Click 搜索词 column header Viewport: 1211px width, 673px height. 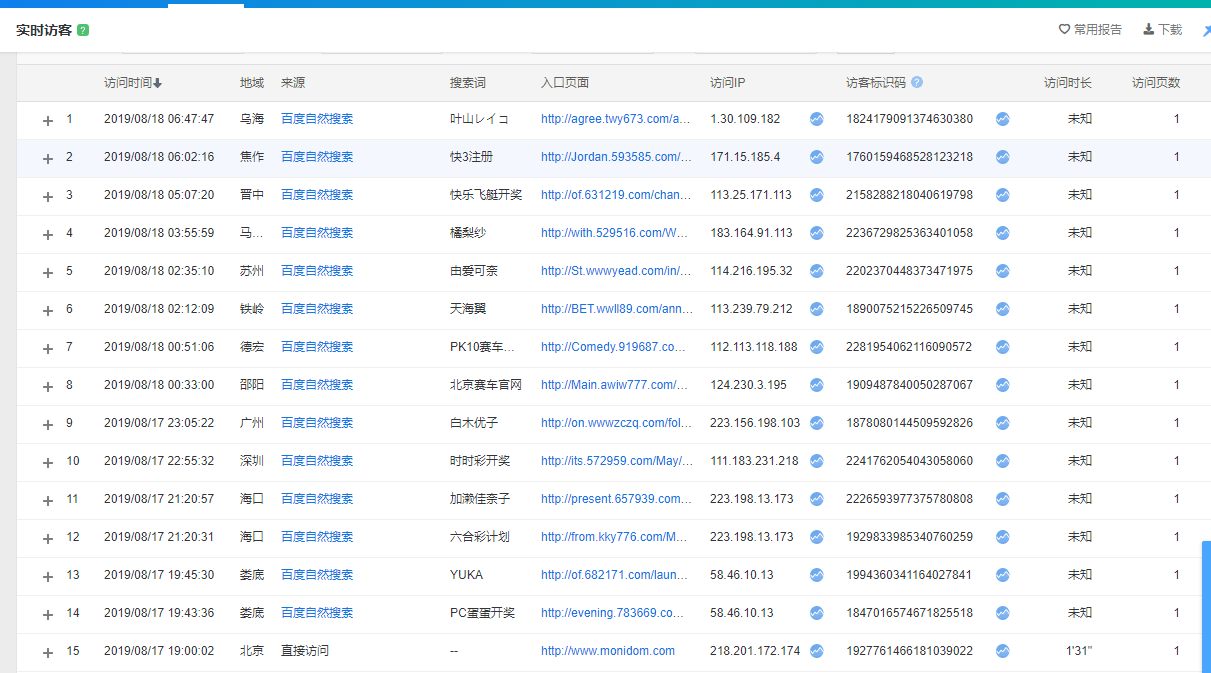point(468,83)
